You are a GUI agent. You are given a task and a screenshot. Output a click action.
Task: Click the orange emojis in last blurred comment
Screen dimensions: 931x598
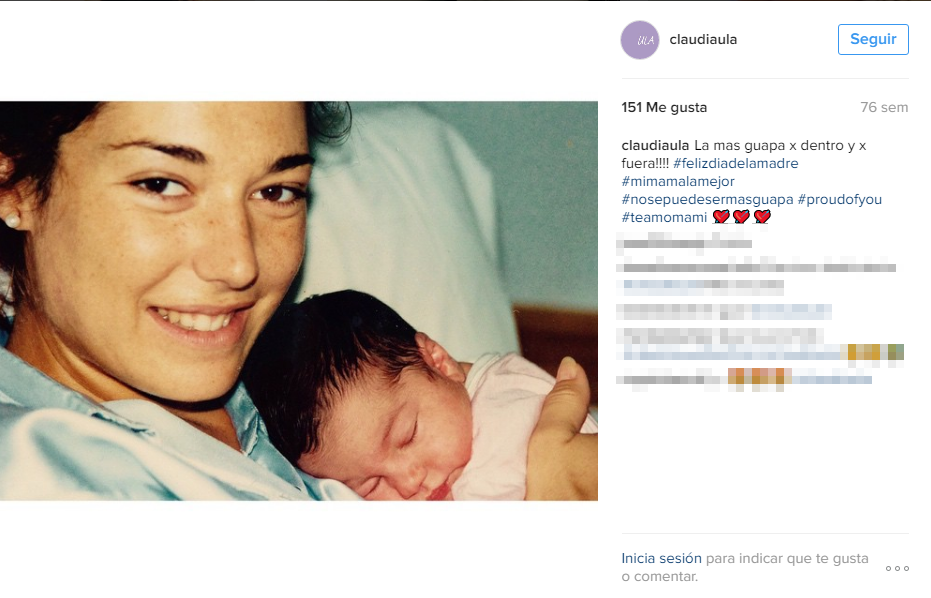(x=759, y=378)
